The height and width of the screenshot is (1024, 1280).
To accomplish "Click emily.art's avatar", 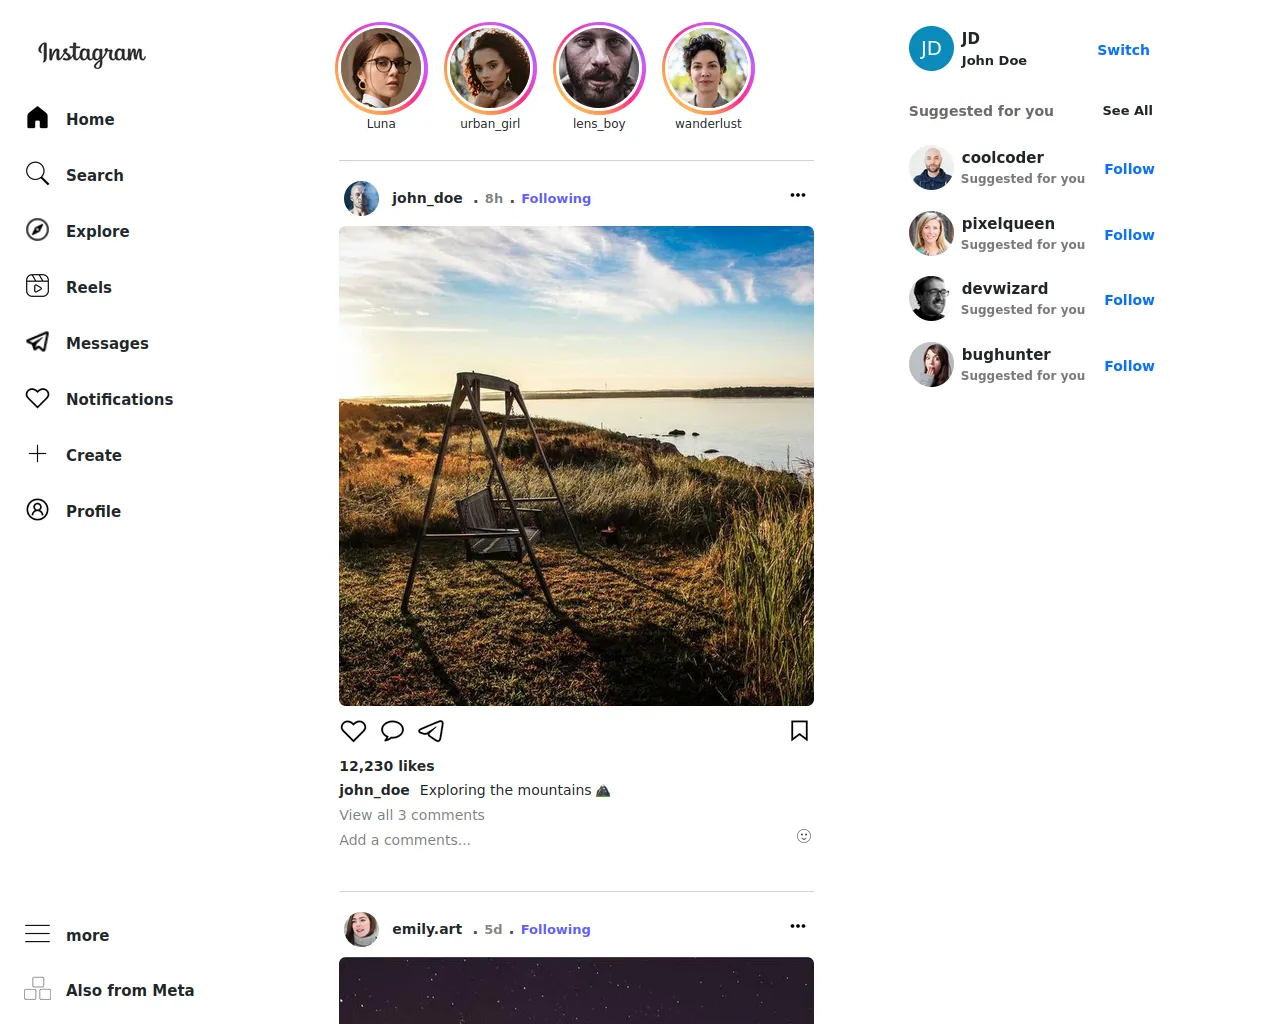I will click(x=361, y=929).
